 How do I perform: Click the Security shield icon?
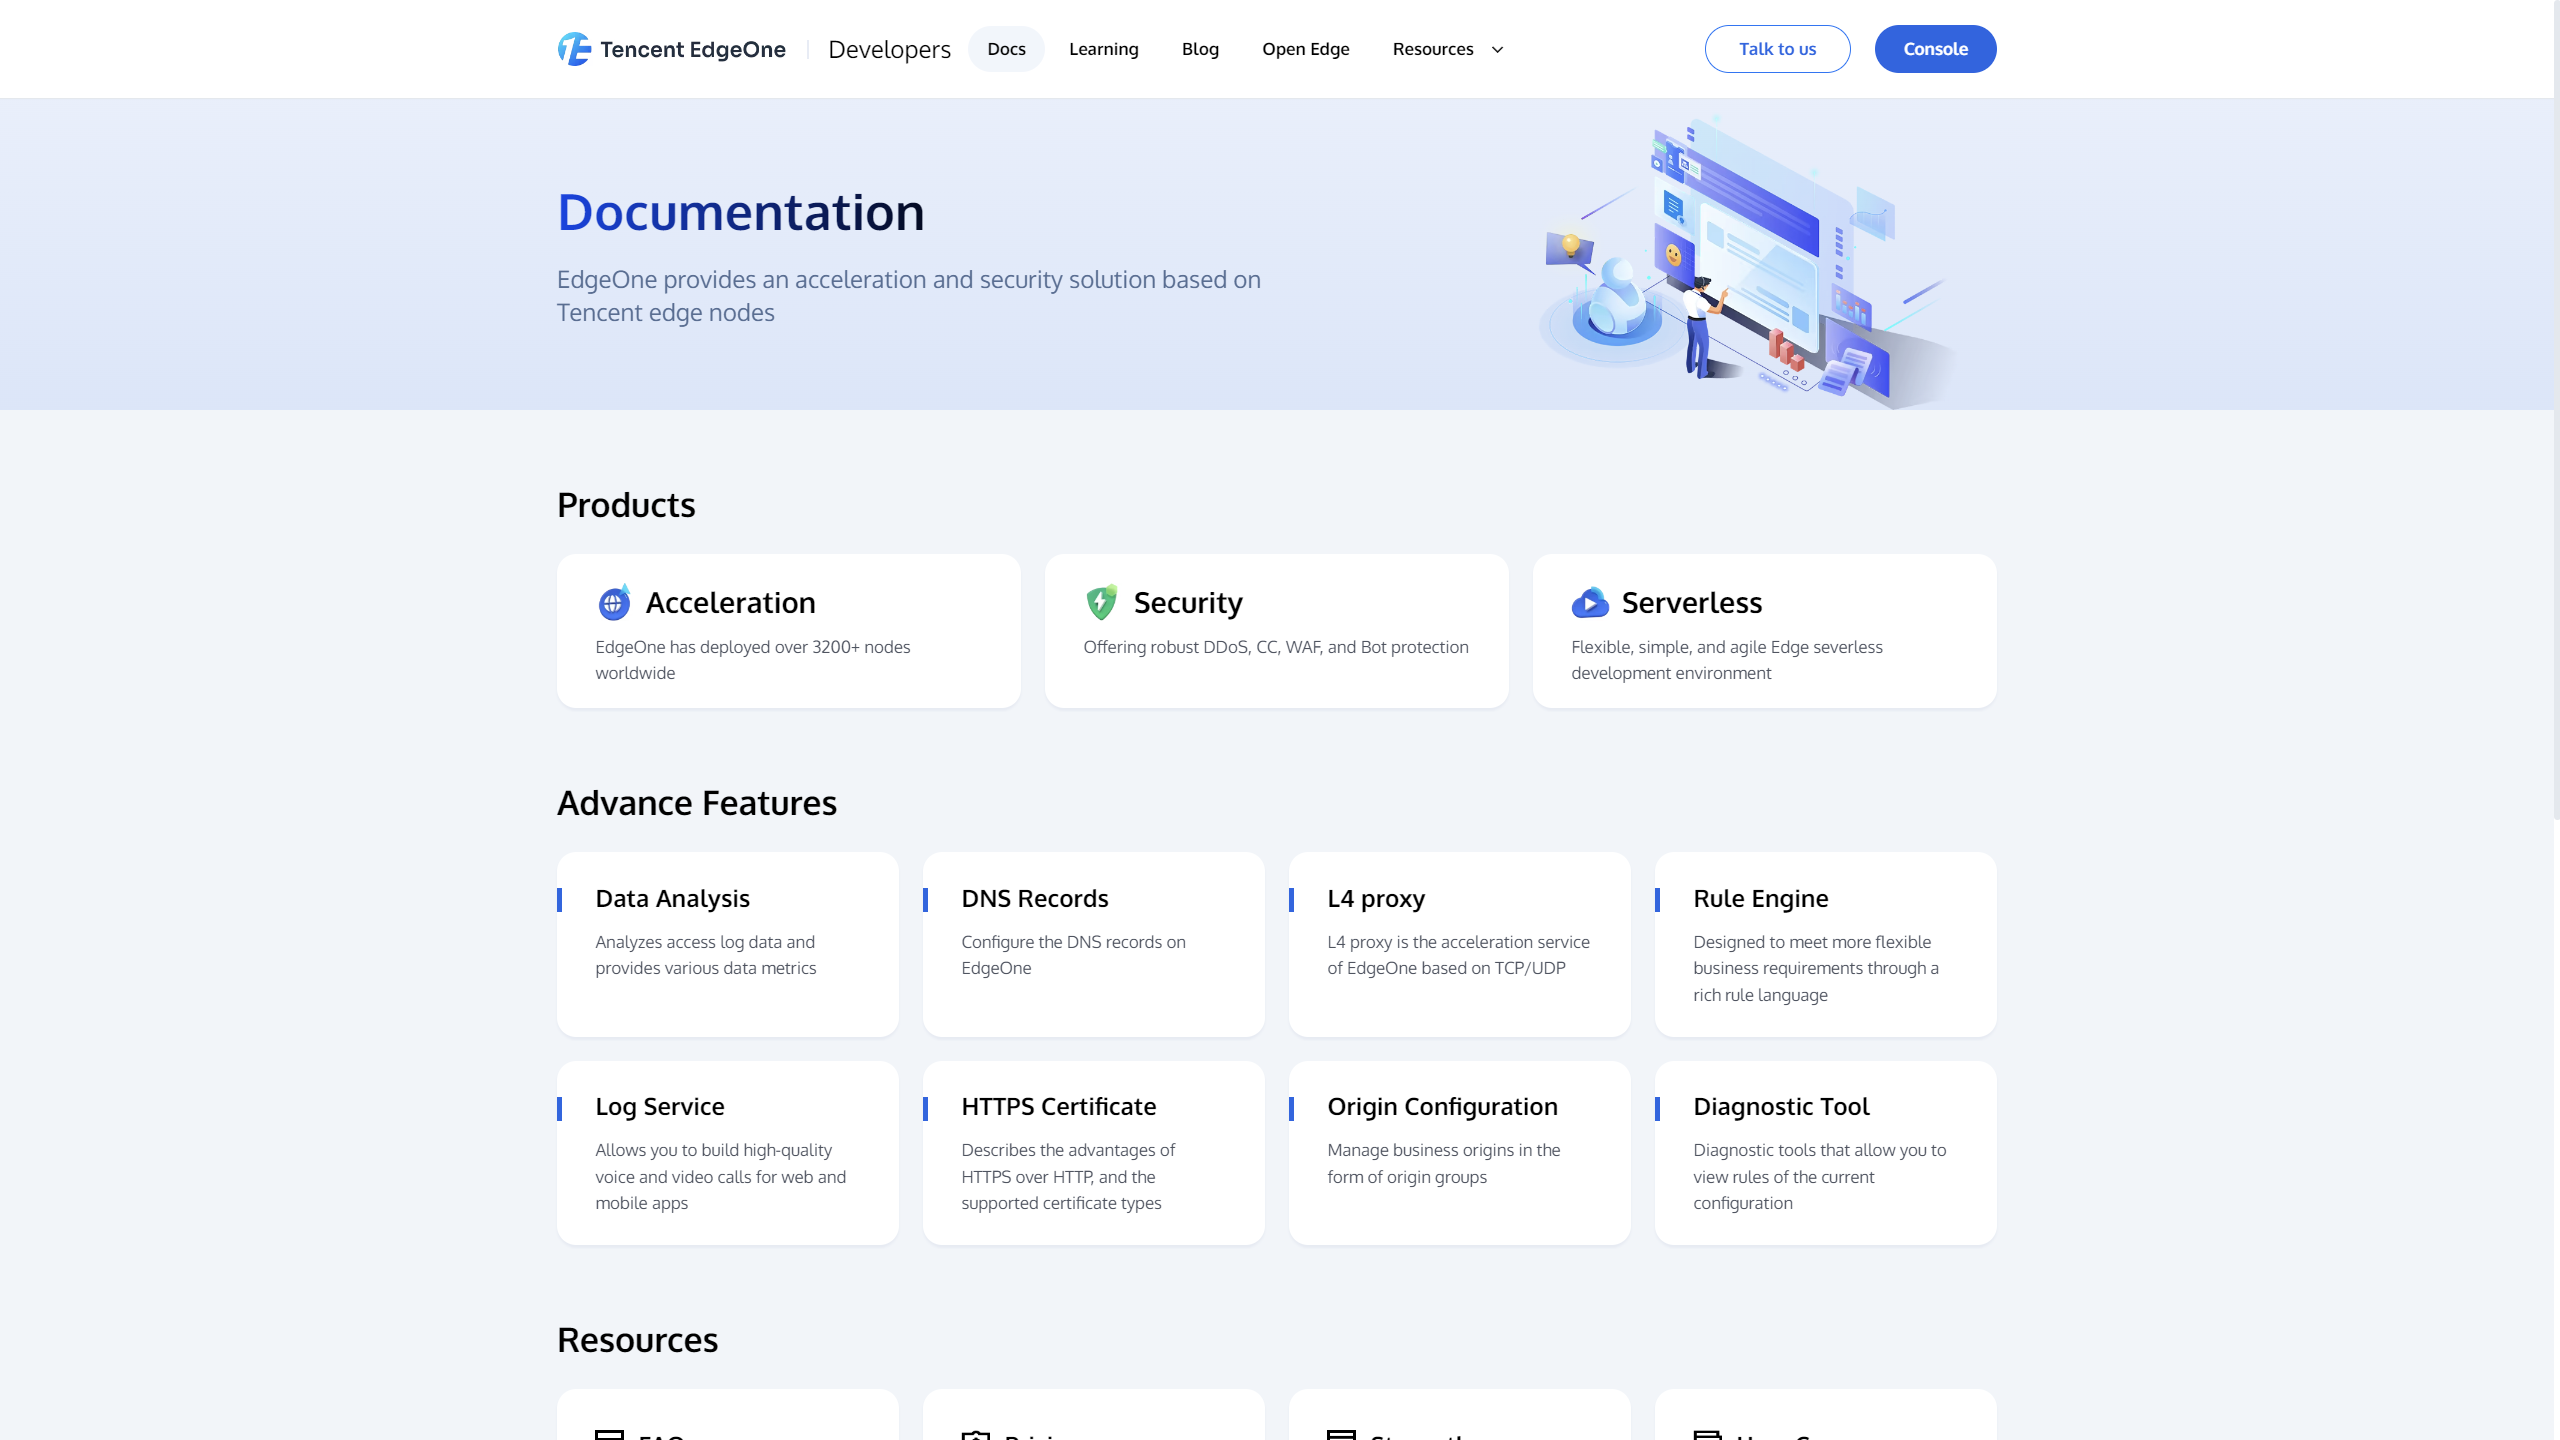pyautogui.click(x=1101, y=602)
